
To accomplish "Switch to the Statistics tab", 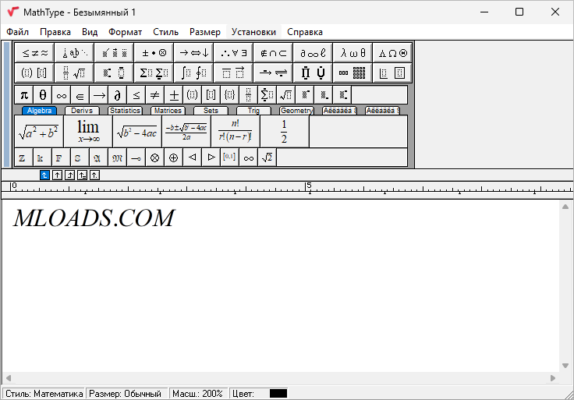I will coord(125,111).
